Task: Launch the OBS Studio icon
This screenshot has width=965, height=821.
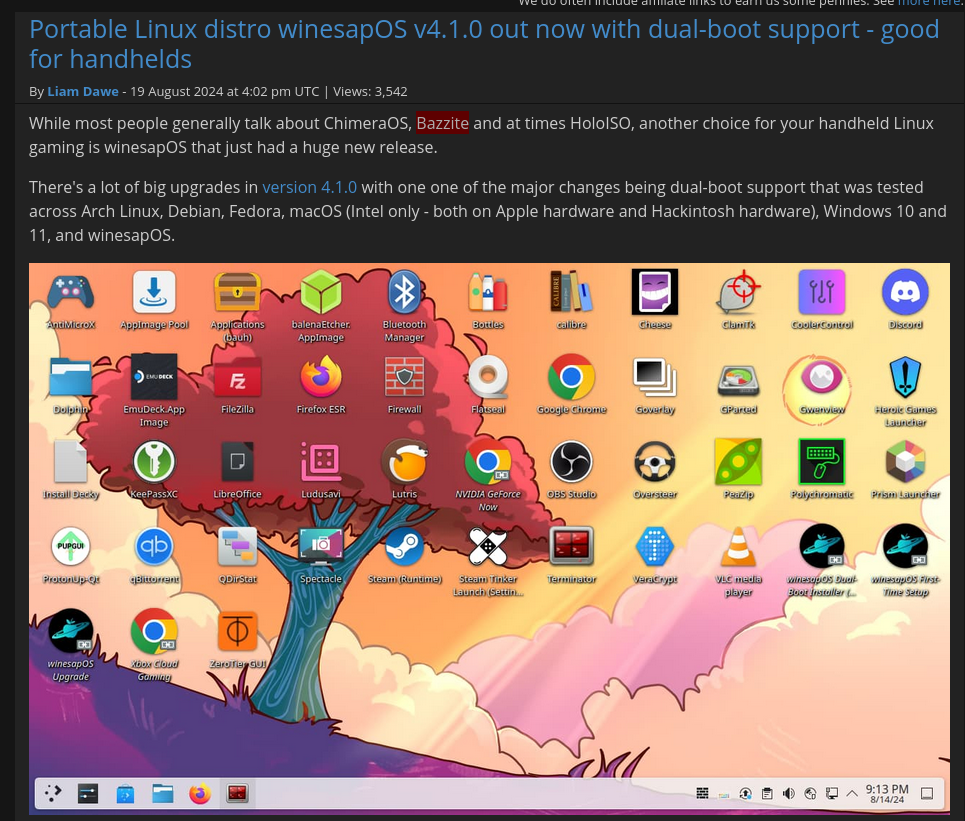Action: (571, 461)
